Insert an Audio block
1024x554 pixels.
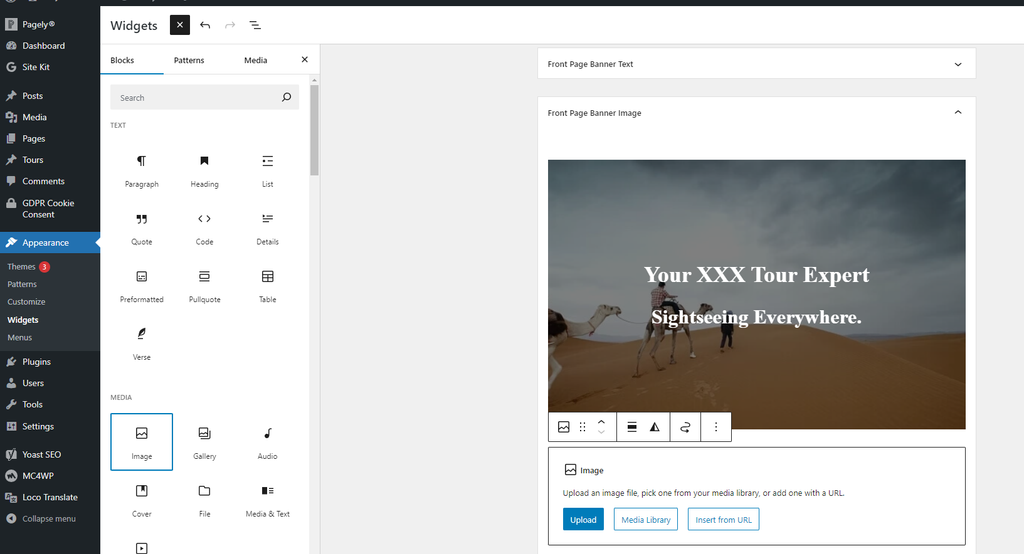click(x=268, y=442)
